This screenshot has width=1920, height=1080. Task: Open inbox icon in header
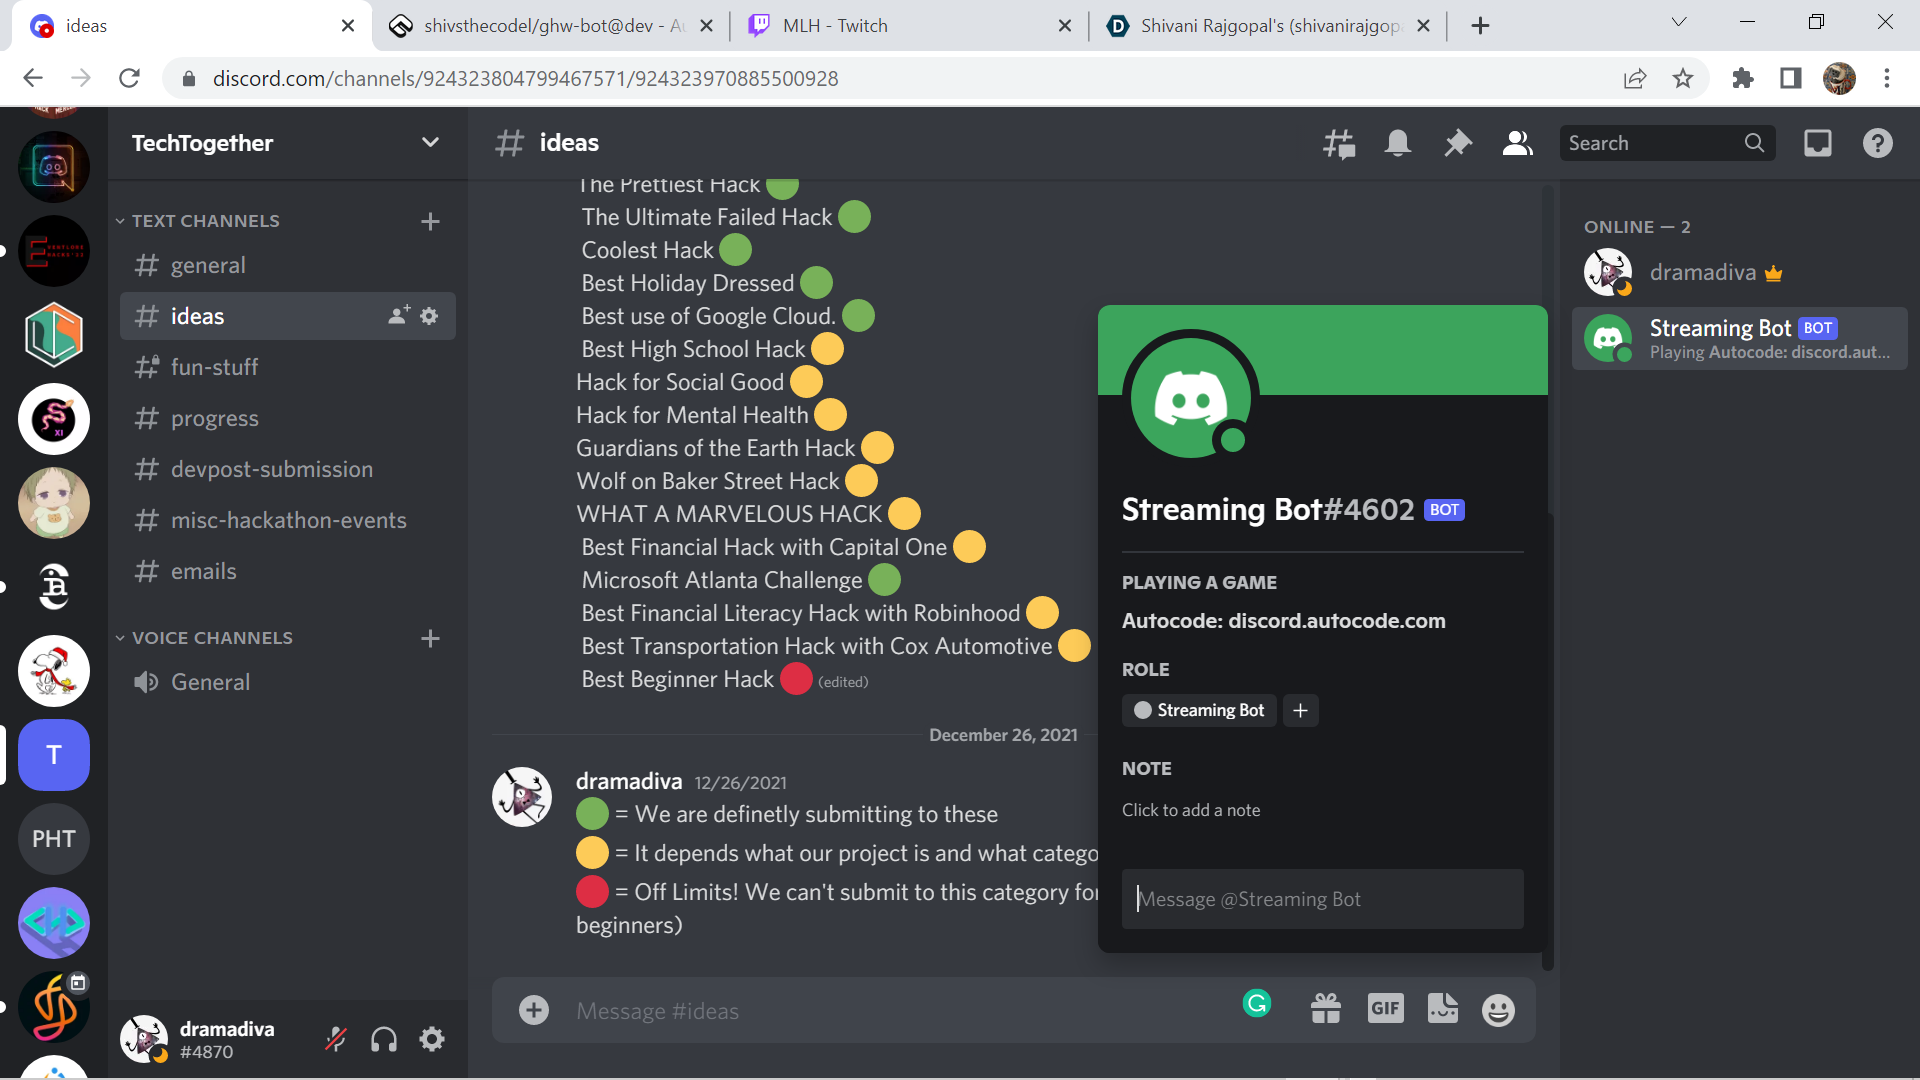point(1818,144)
